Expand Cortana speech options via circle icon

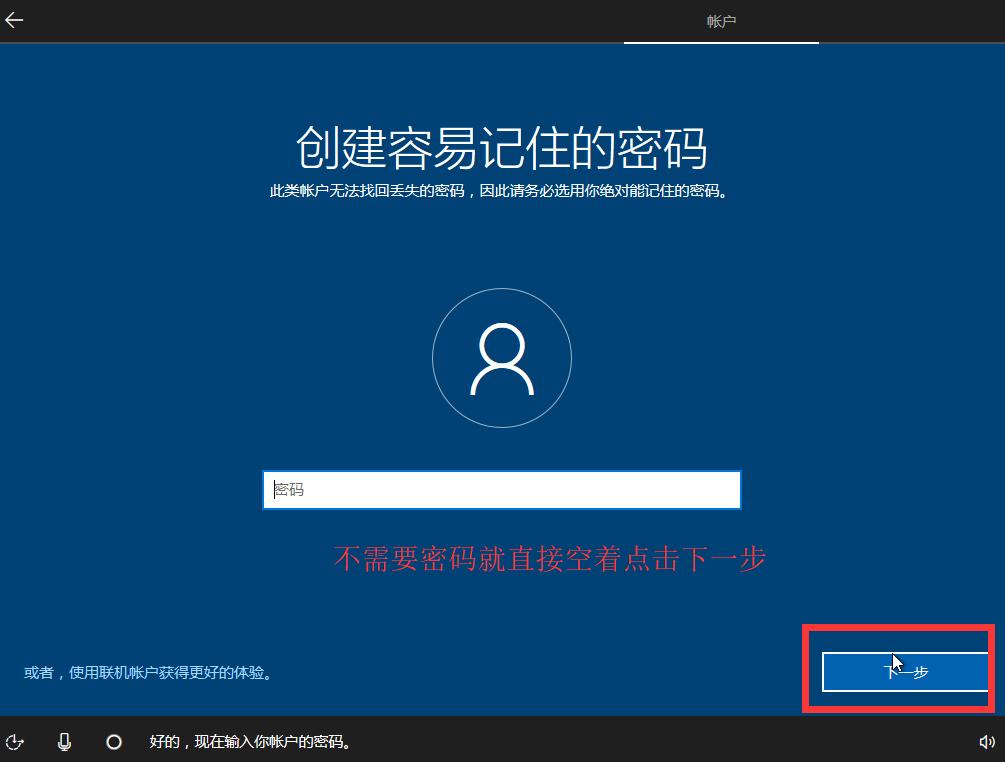click(x=114, y=742)
